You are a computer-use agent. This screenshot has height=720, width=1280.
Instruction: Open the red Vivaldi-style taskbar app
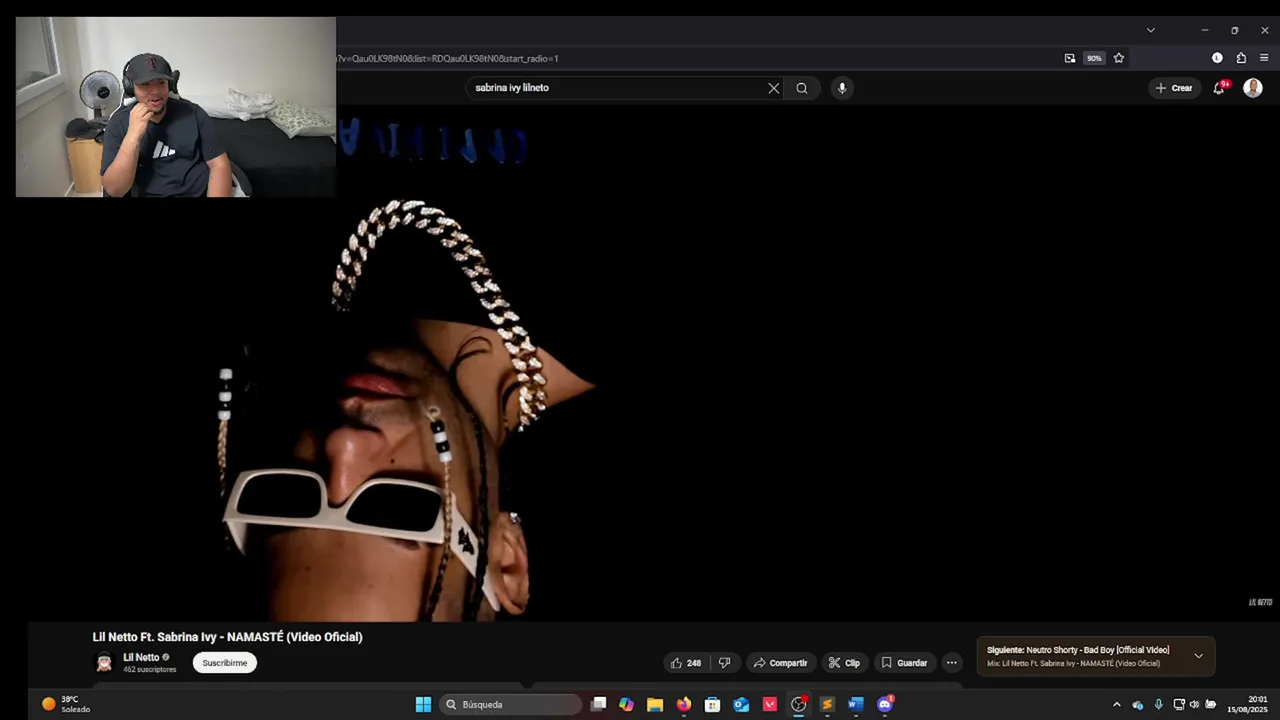770,705
